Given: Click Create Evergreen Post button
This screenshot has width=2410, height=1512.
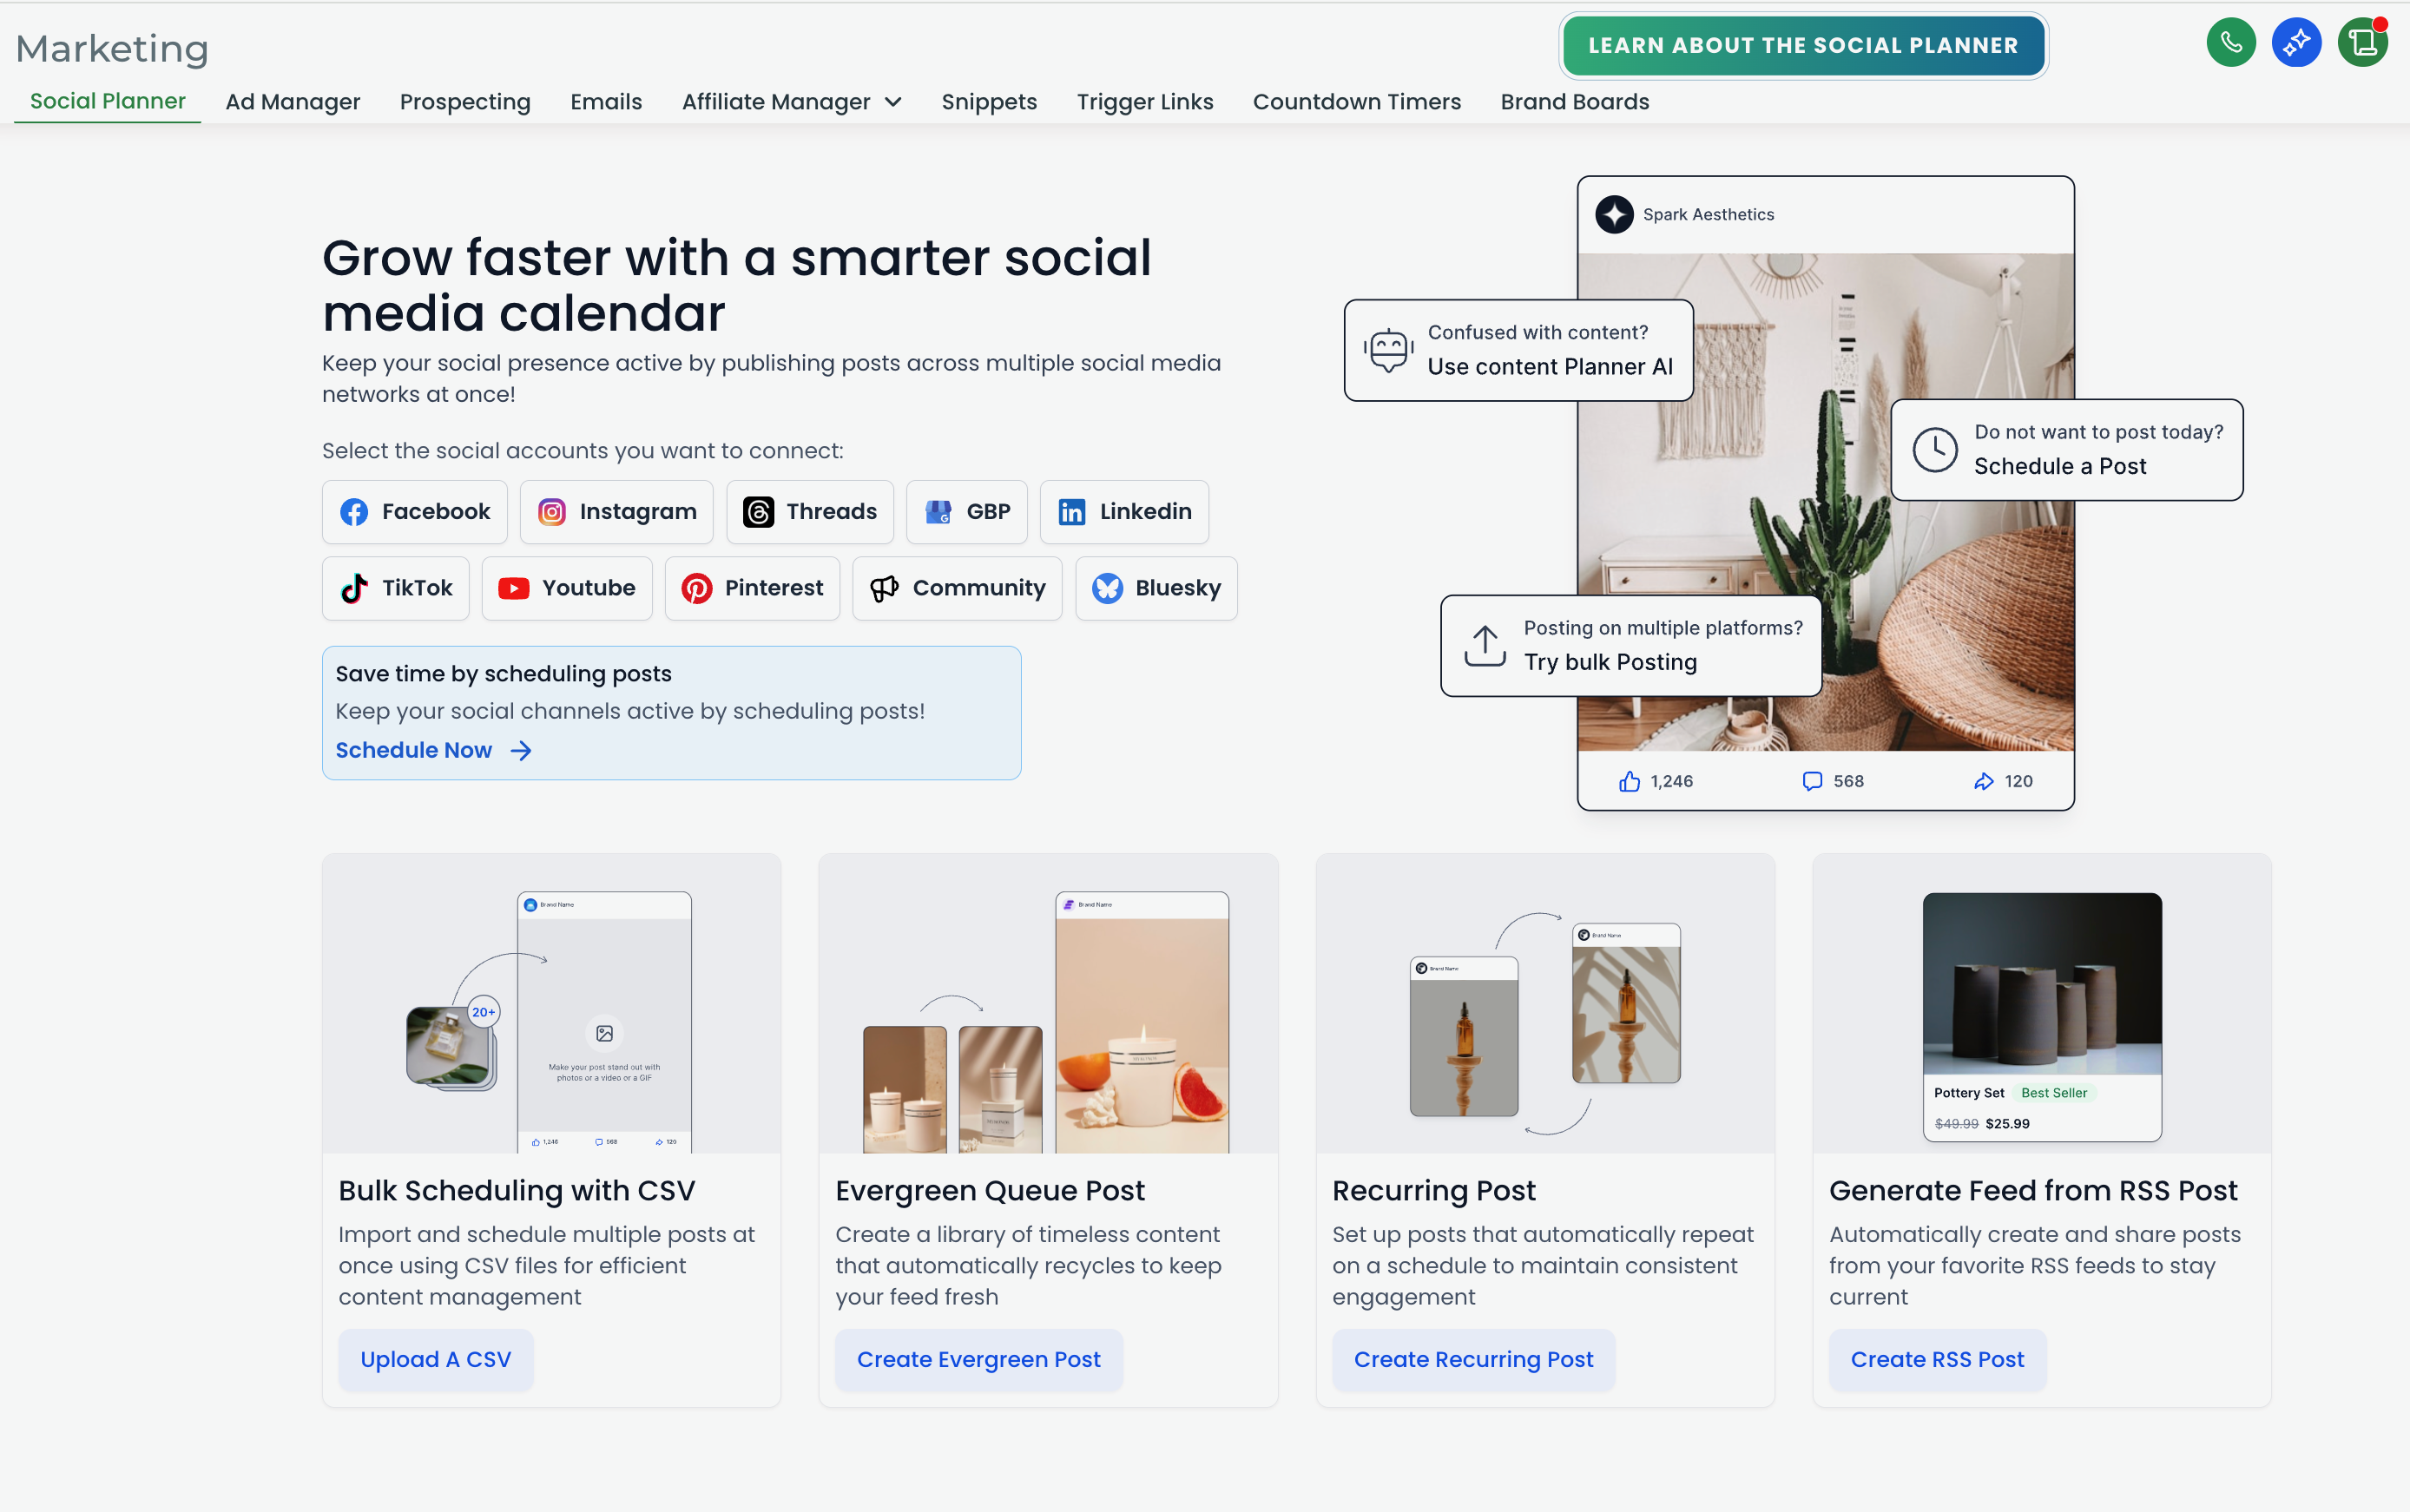Looking at the screenshot, I should click(978, 1359).
